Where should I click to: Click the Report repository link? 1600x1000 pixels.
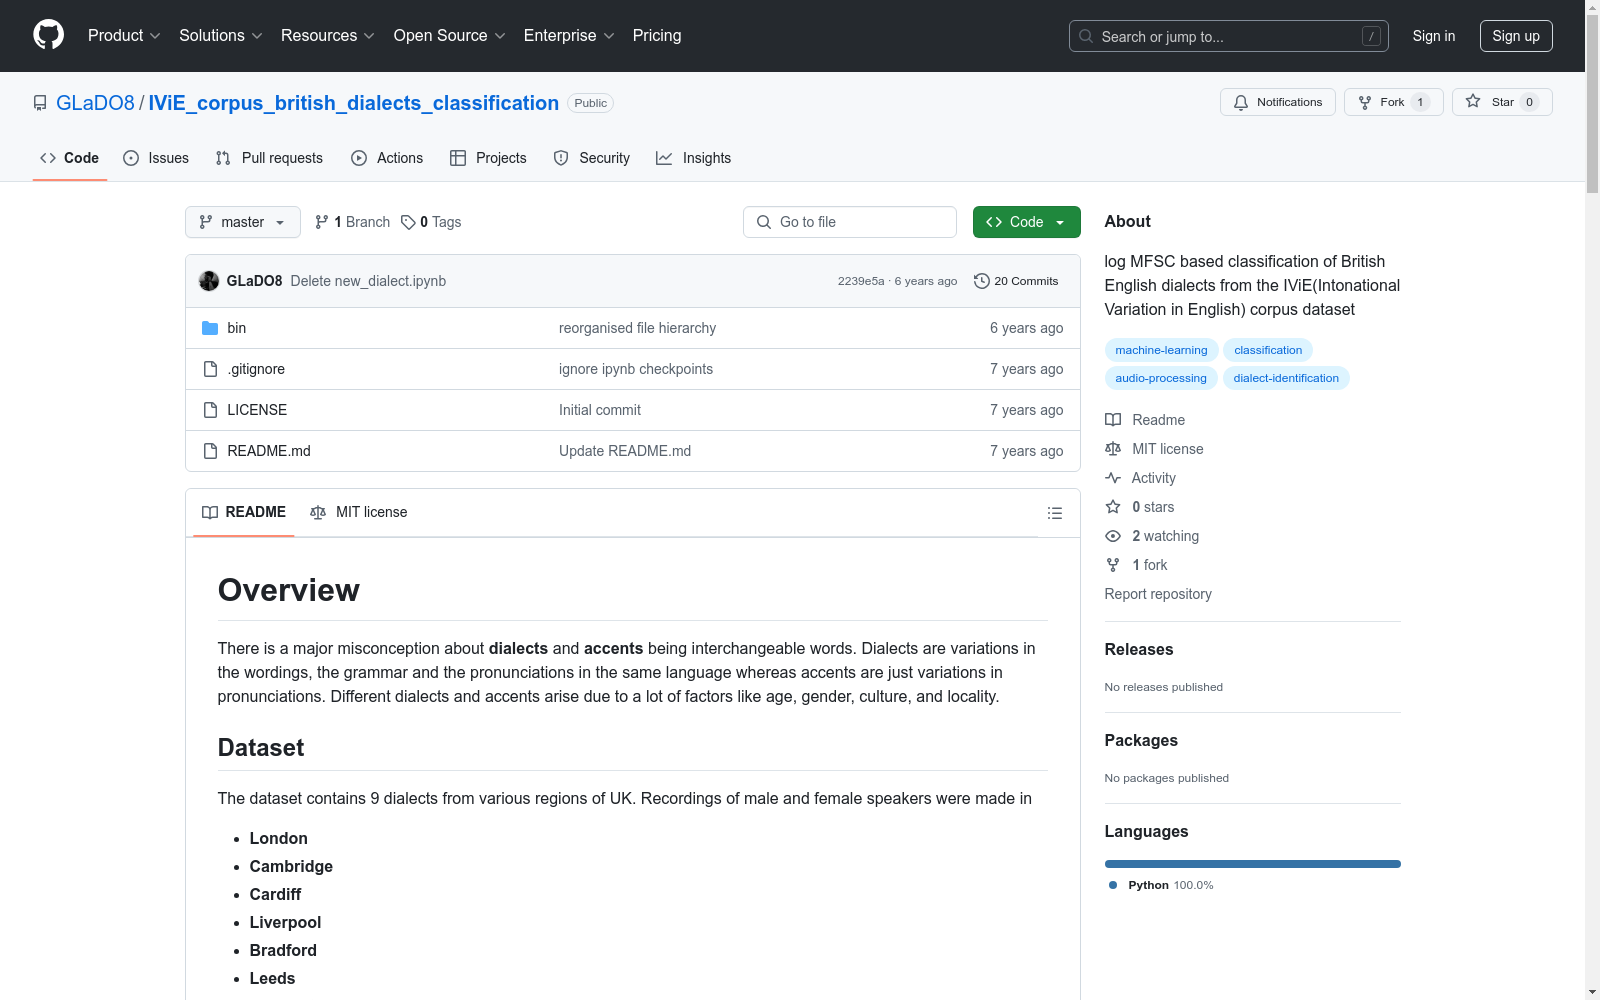tap(1158, 594)
